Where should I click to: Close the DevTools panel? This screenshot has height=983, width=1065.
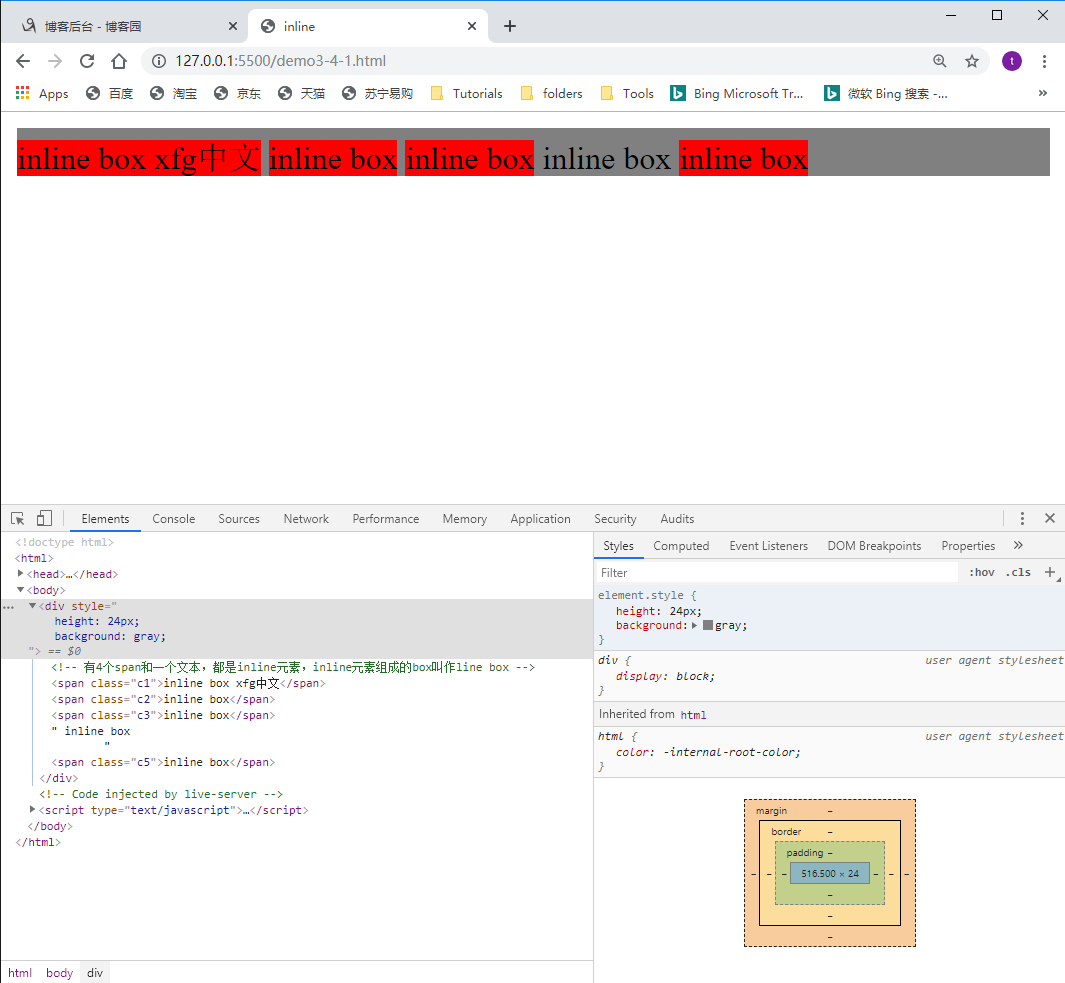pos(1050,518)
